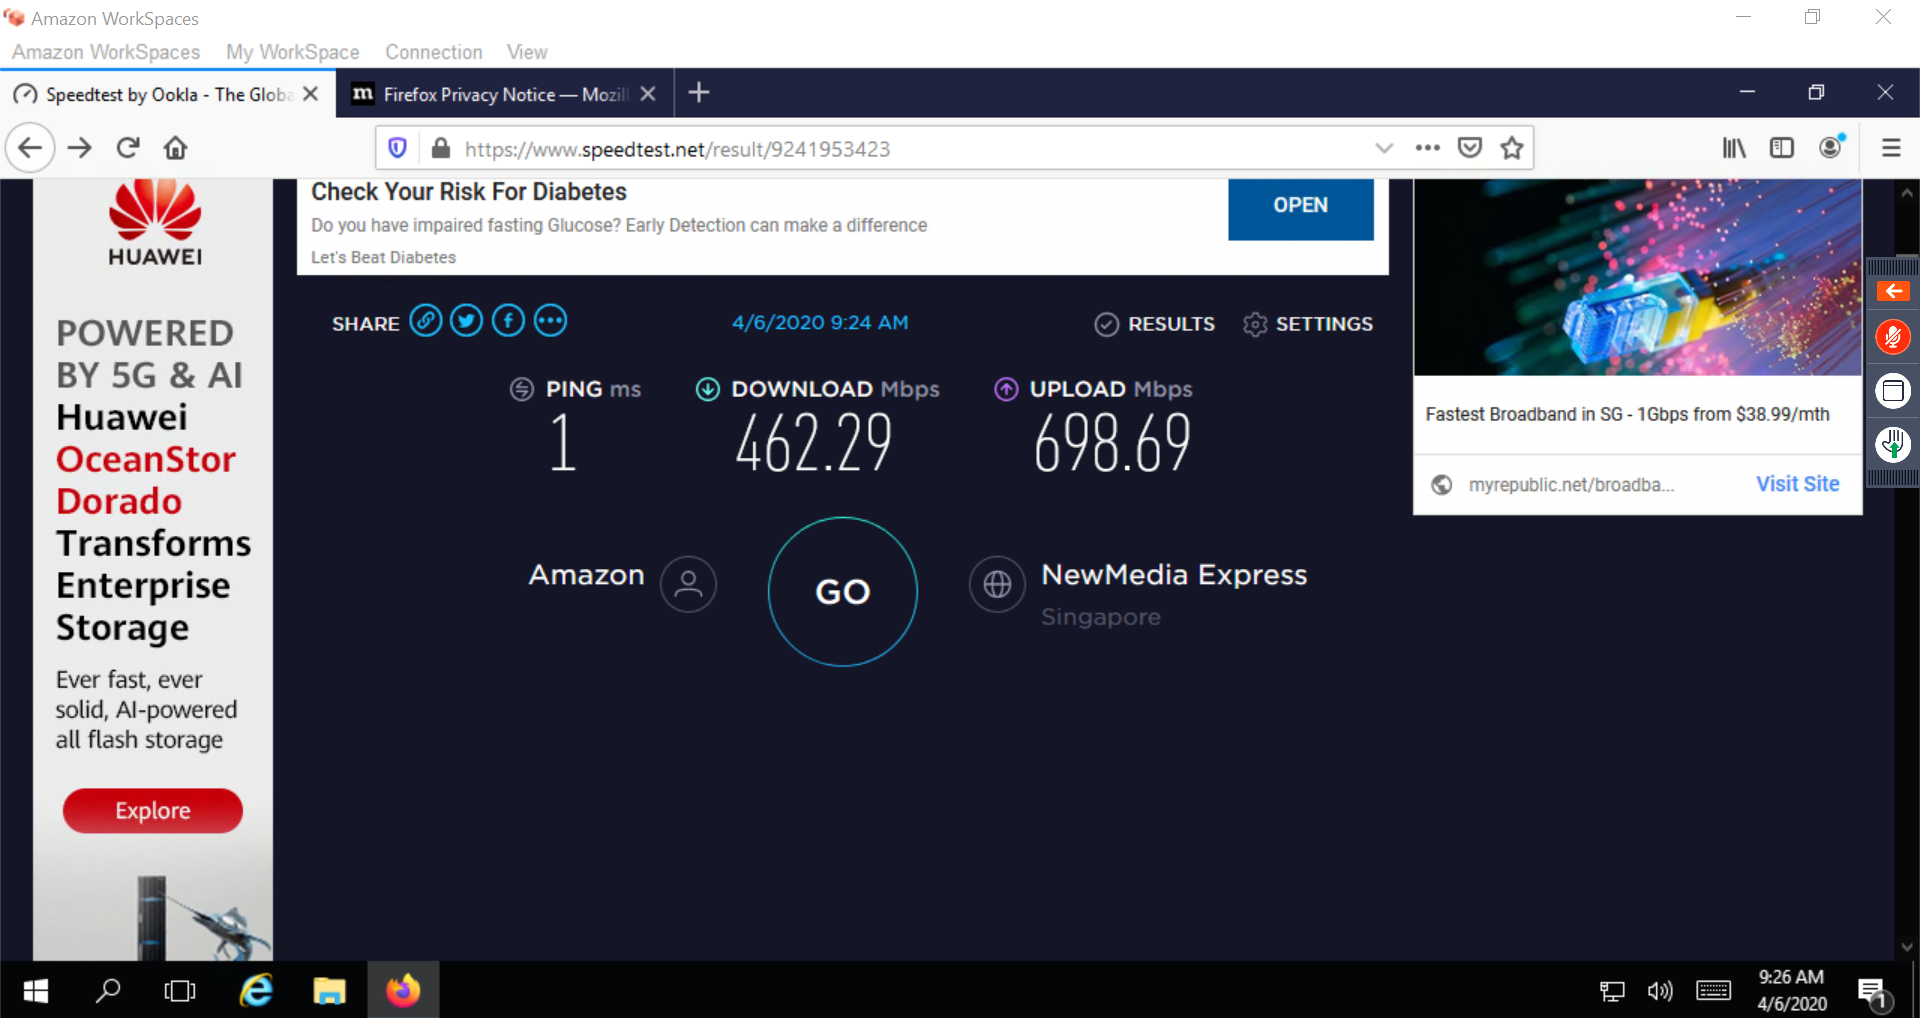The width and height of the screenshot is (1920, 1018).
Task: Open a new browser tab
Action: click(699, 93)
